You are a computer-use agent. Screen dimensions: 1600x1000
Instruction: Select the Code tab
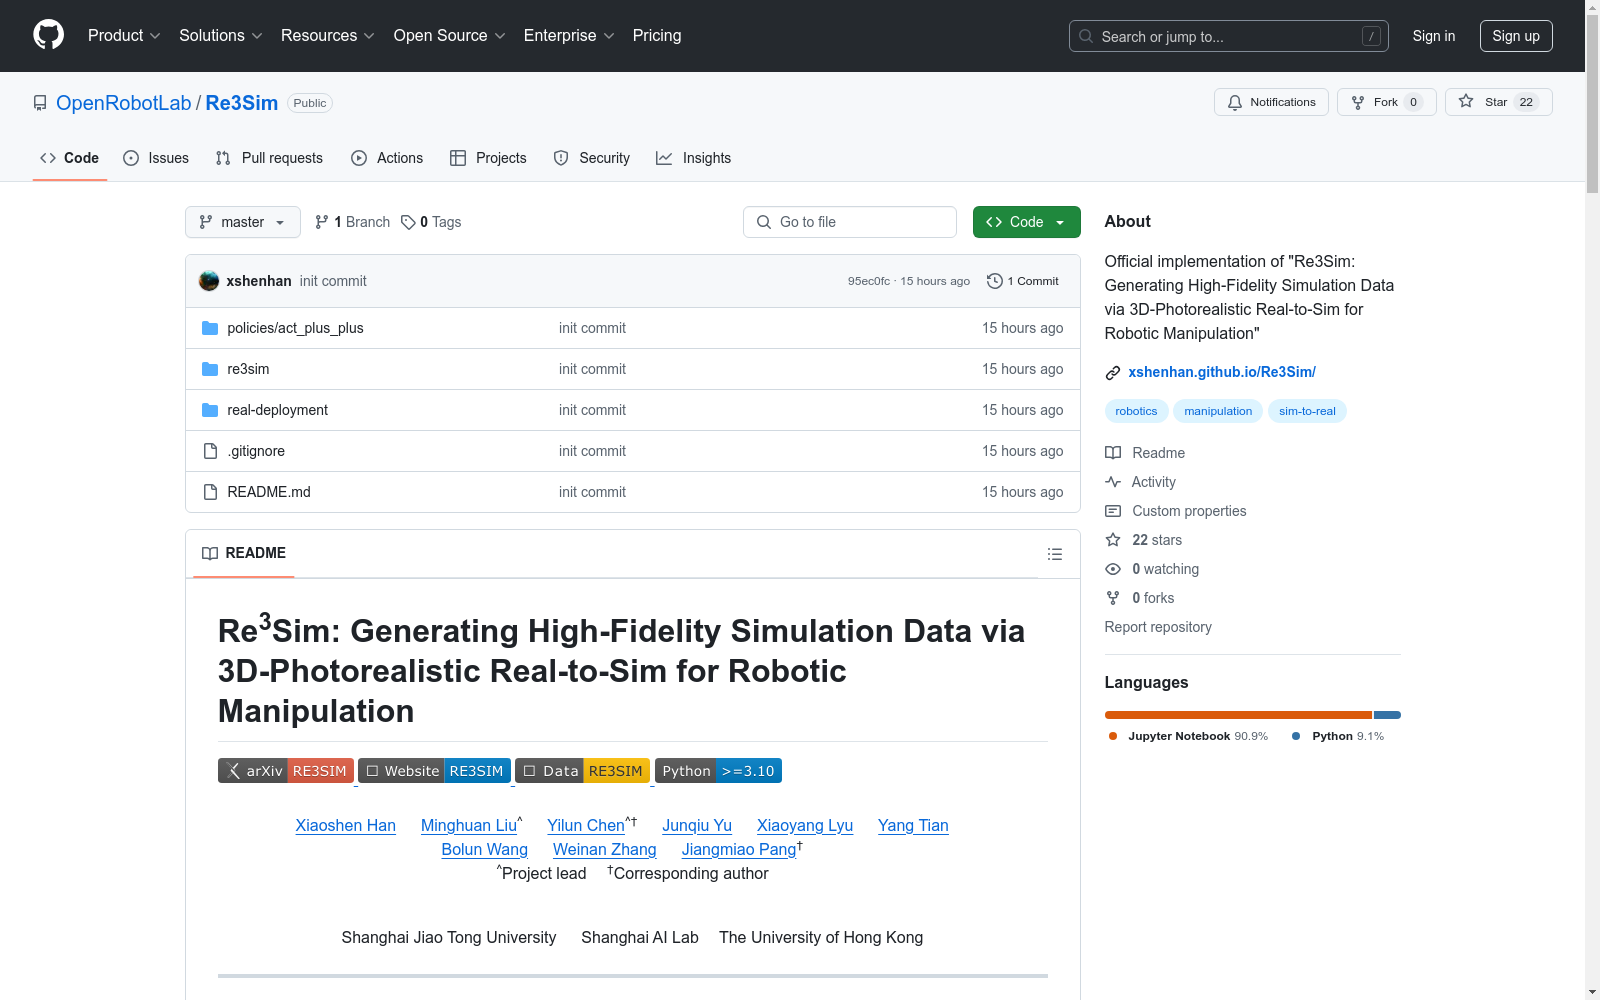pyautogui.click(x=70, y=158)
